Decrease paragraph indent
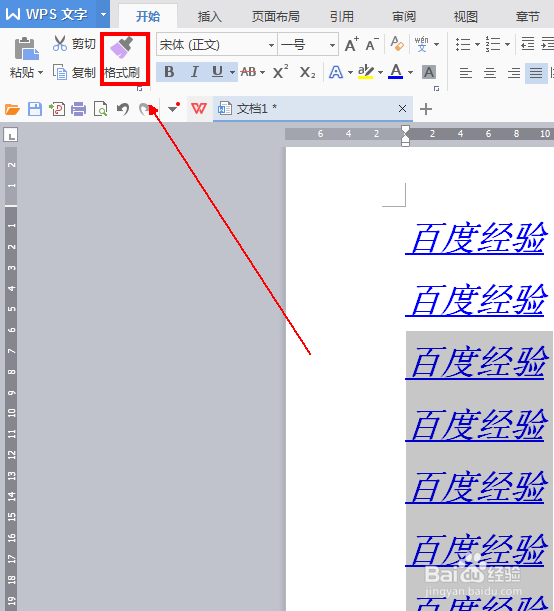 pyautogui.click(x=528, y=44)
